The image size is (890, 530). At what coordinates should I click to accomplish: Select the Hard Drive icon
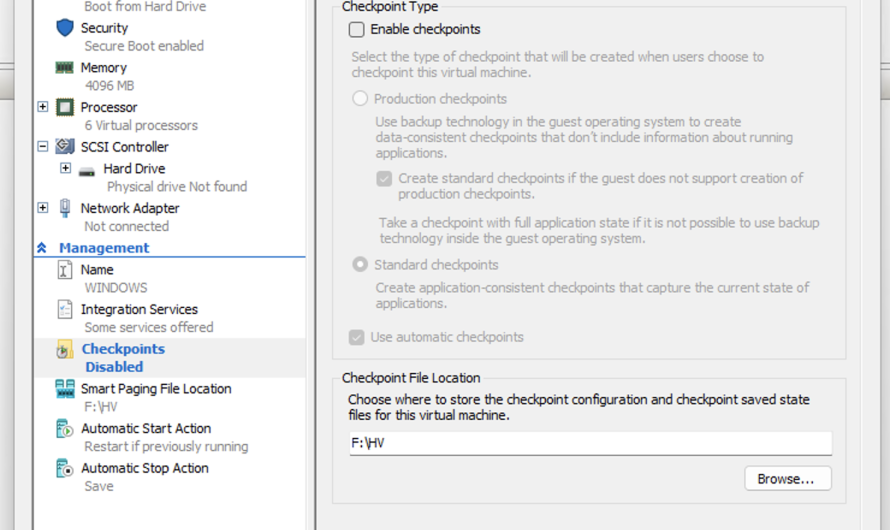point(87,170)
